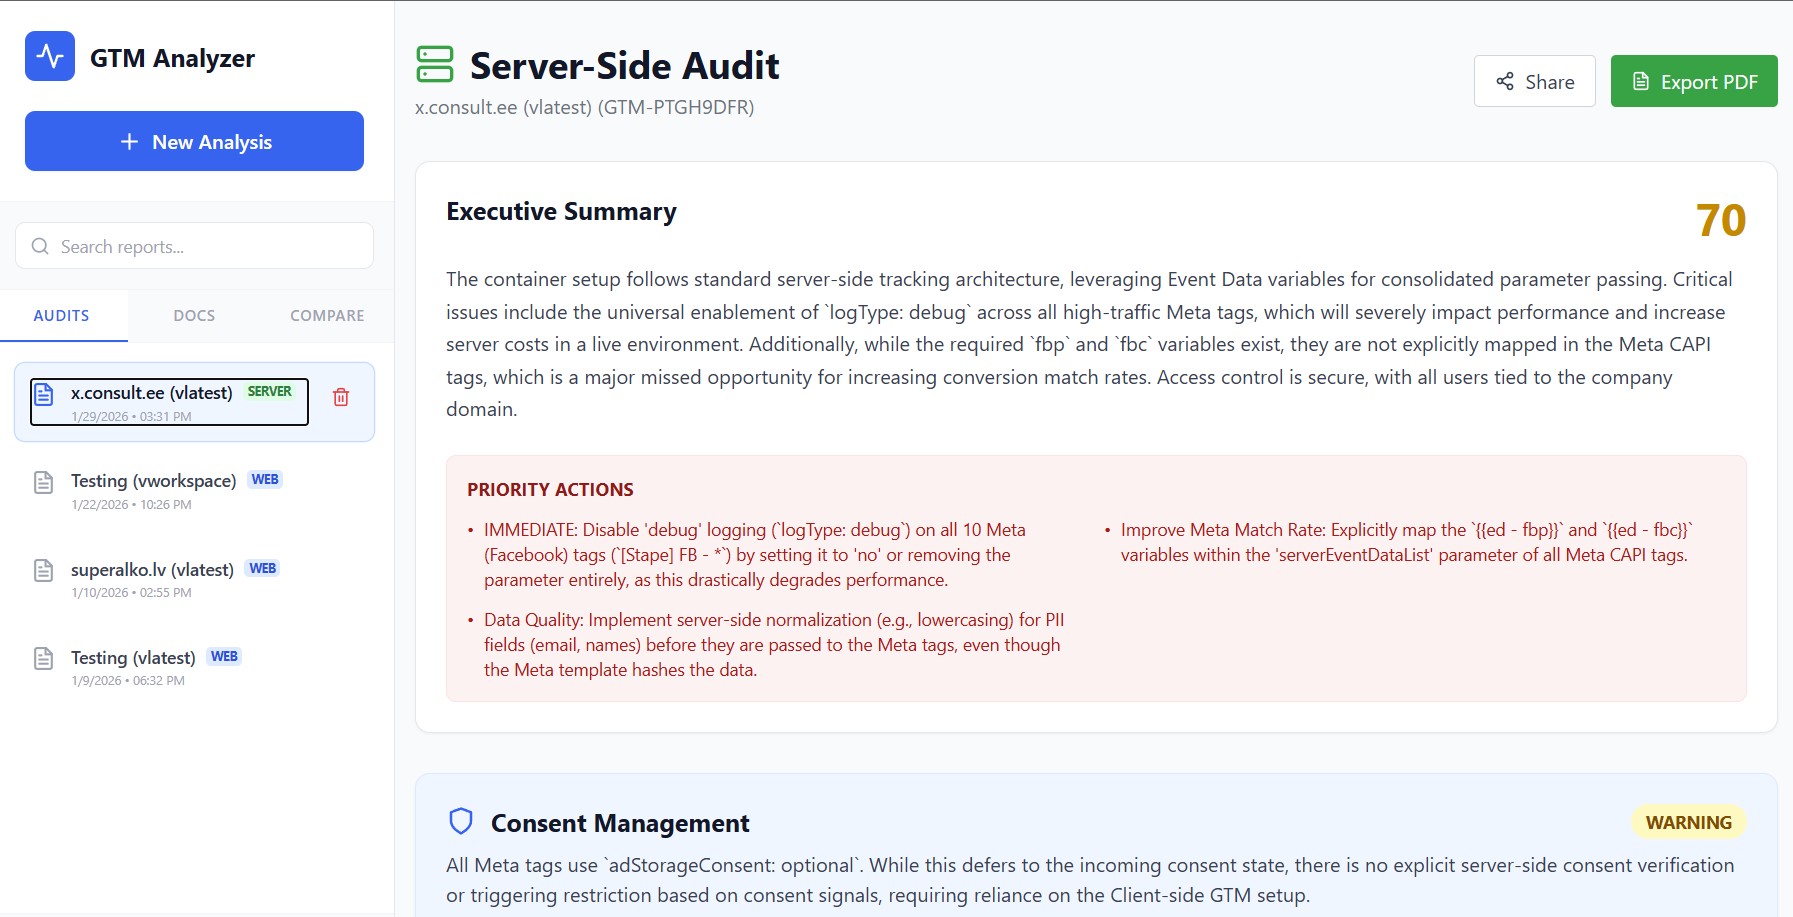Click the GTM Analyzer logo icon

(x=49, y=56)
